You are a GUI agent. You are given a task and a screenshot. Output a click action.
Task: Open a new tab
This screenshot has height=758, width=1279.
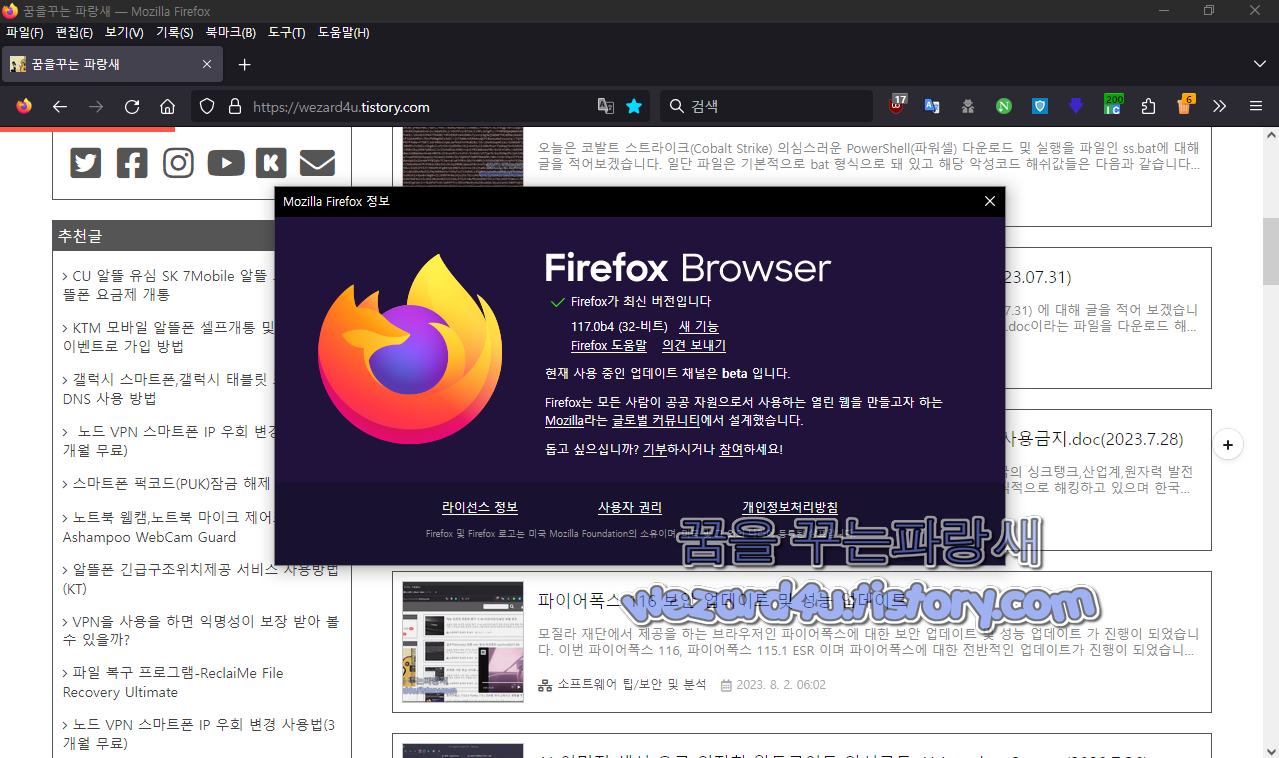click(x=244, y=64)
